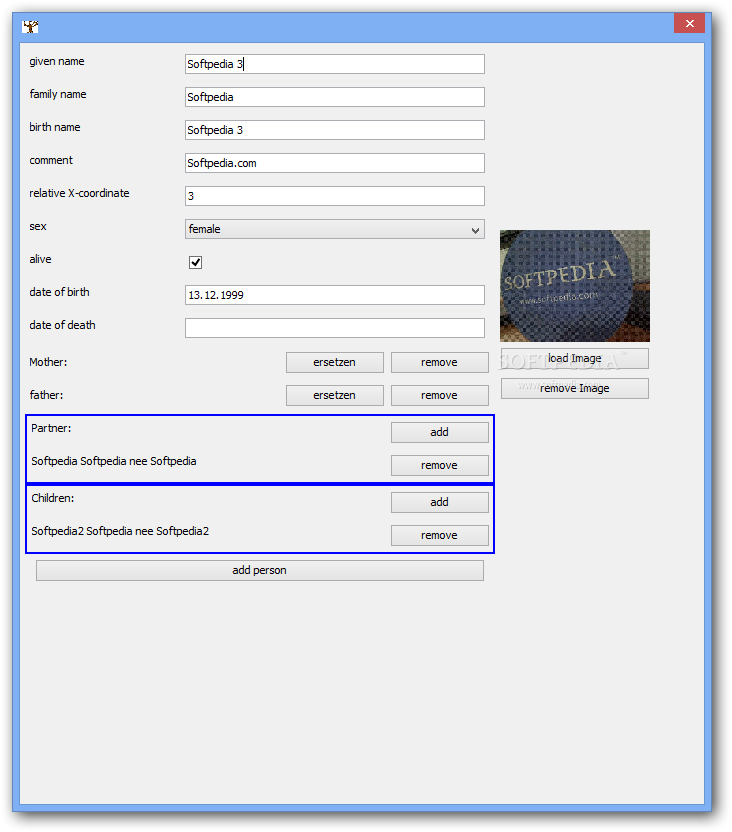This screenshot has height=832, width=732.
Task: Click the given name input field
Action: [x=335, y=64]
